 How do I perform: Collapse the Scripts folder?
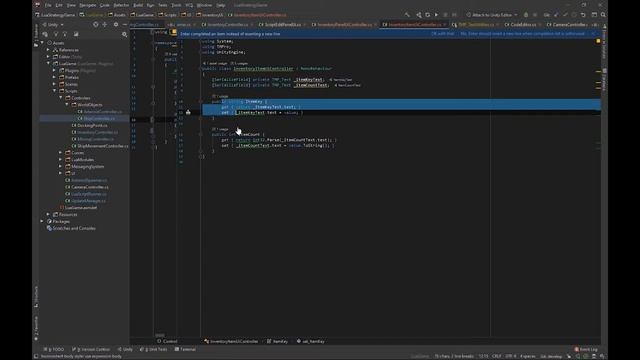point(54,91)
